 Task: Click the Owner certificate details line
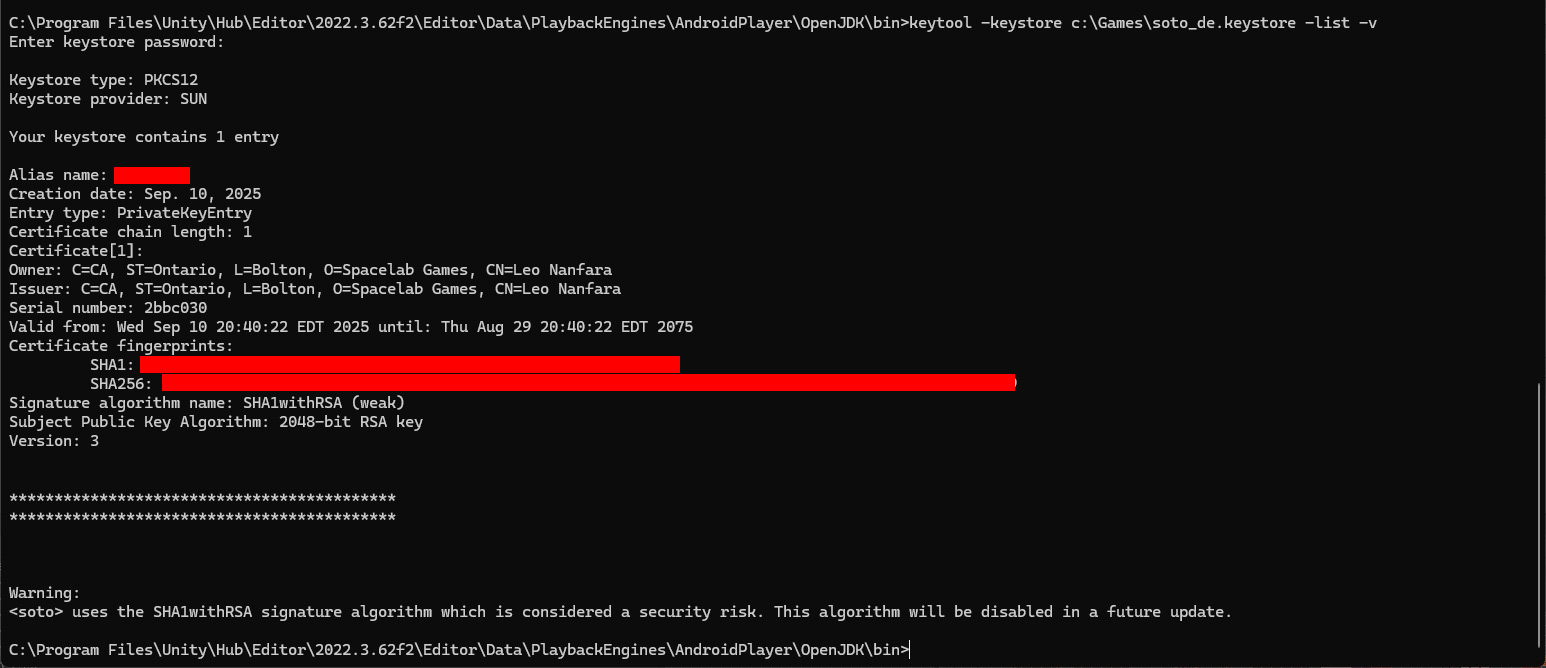310,270
